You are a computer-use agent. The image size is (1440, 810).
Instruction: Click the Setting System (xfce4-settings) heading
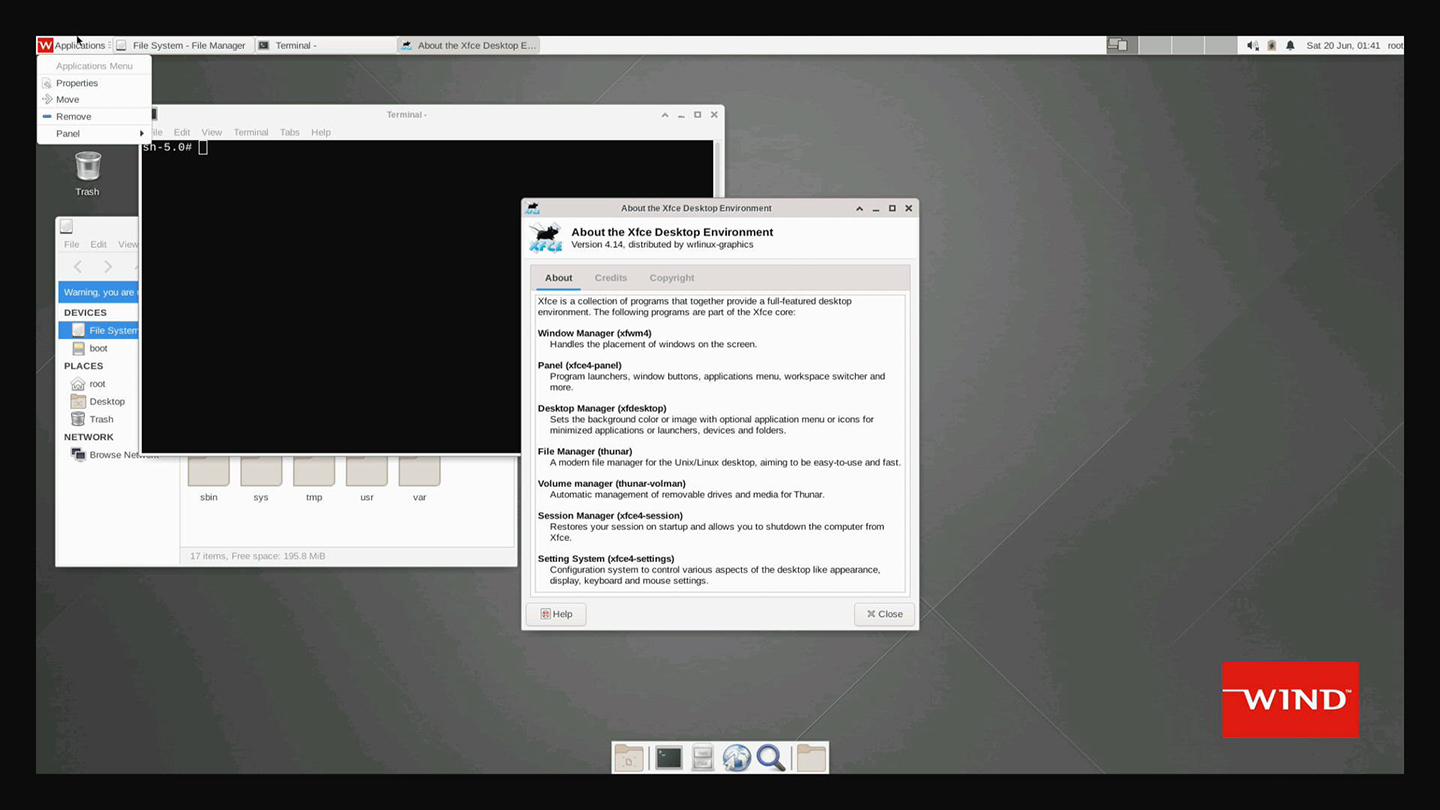click(x=606, y=559)
